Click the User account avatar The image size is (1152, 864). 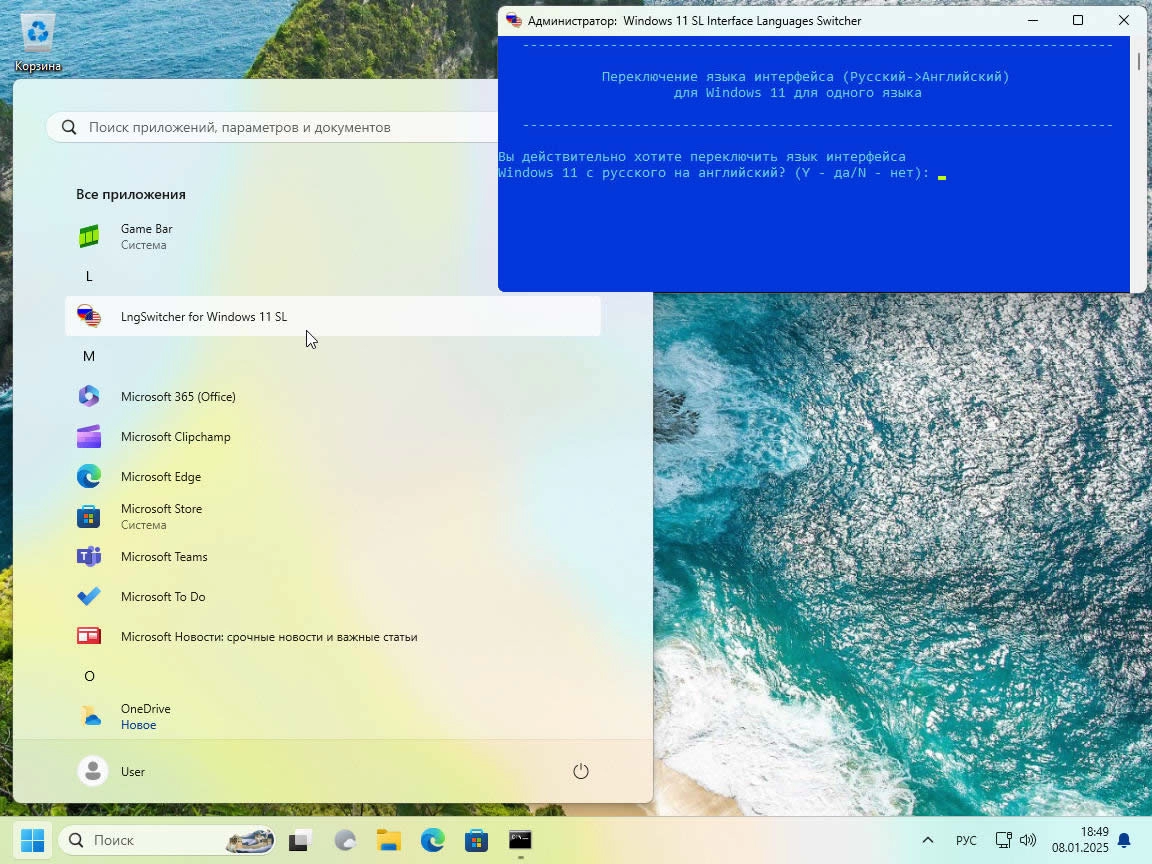93,771
